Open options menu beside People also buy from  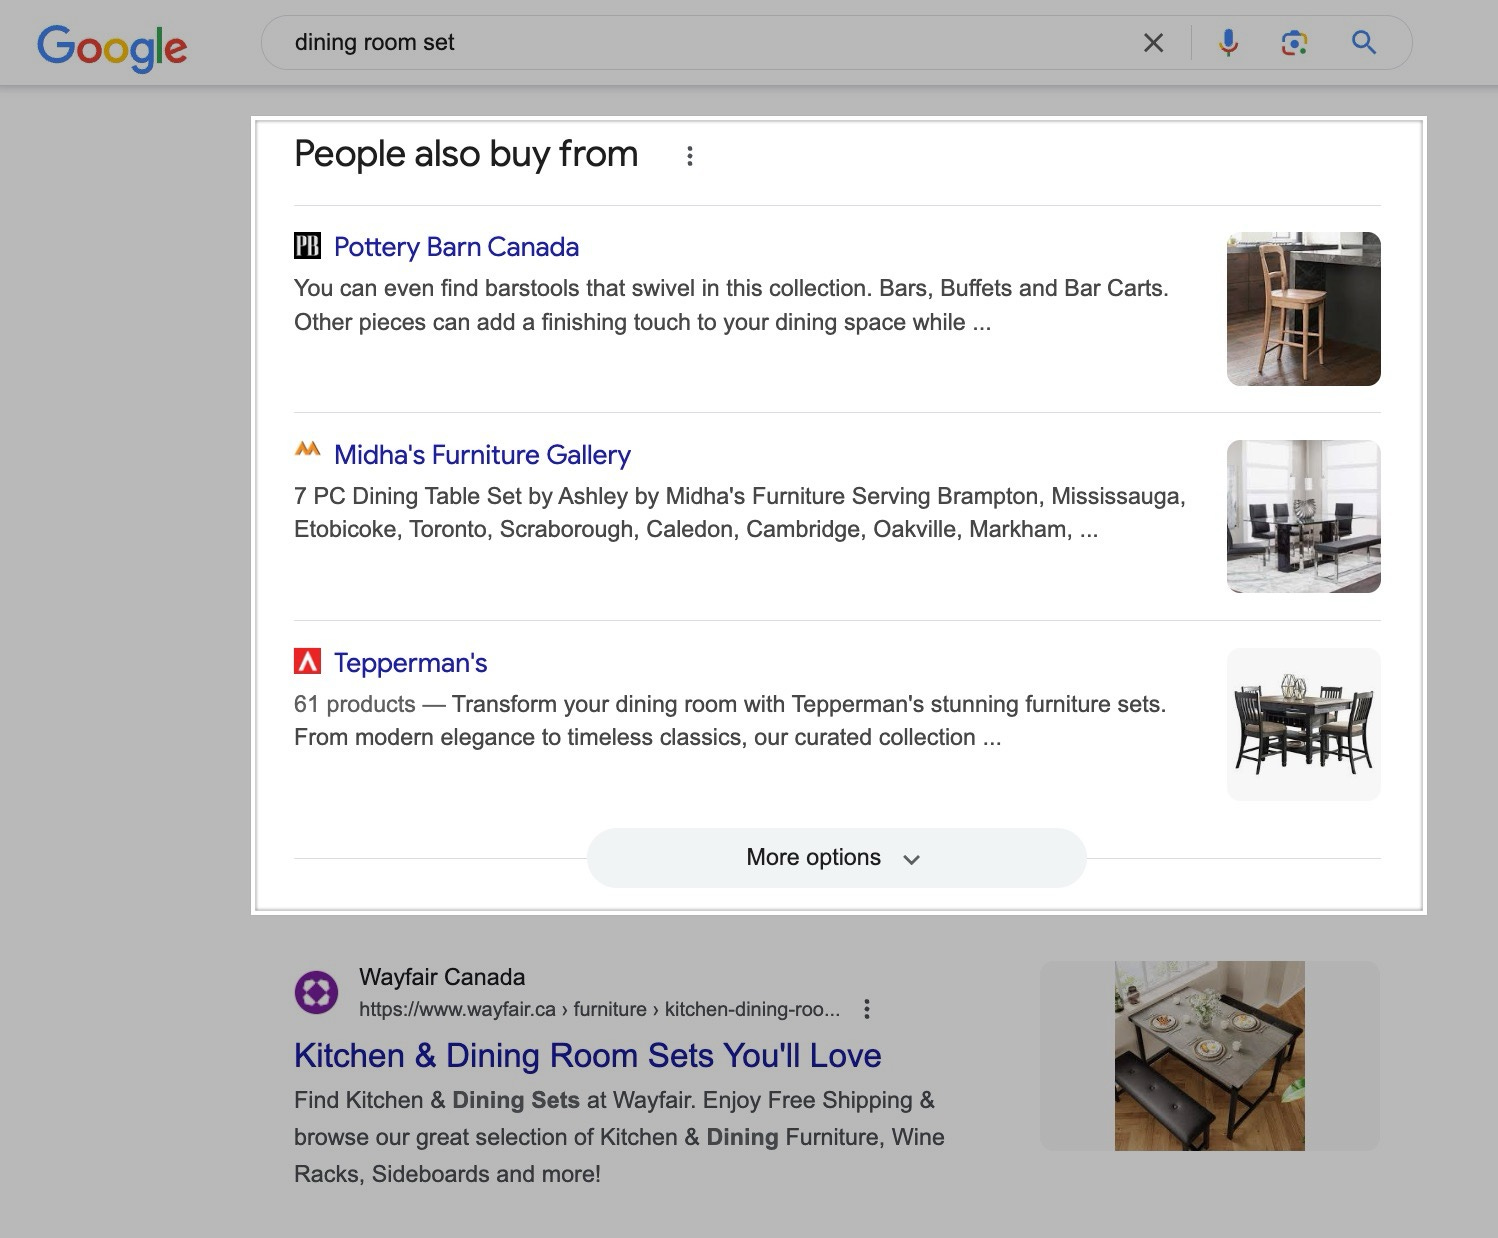click(x=689, y=156)
